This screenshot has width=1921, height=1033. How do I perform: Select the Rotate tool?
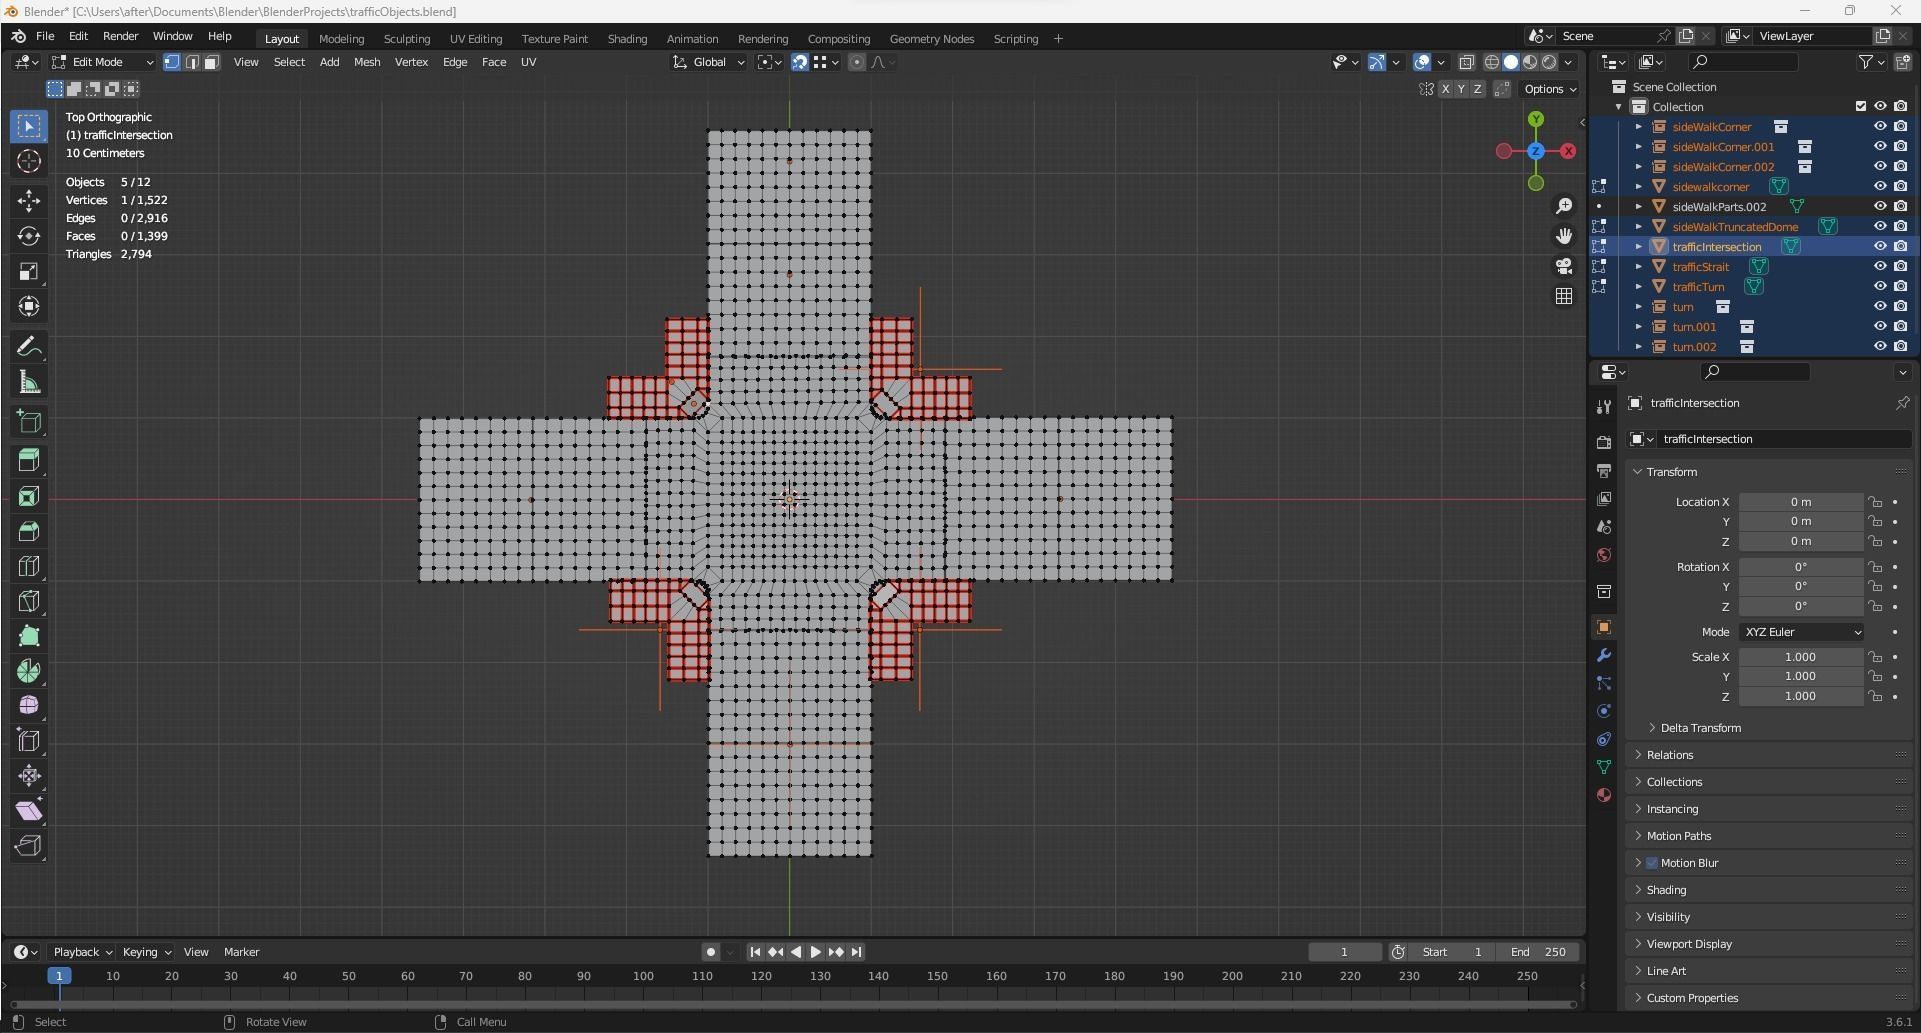(29, 236)
